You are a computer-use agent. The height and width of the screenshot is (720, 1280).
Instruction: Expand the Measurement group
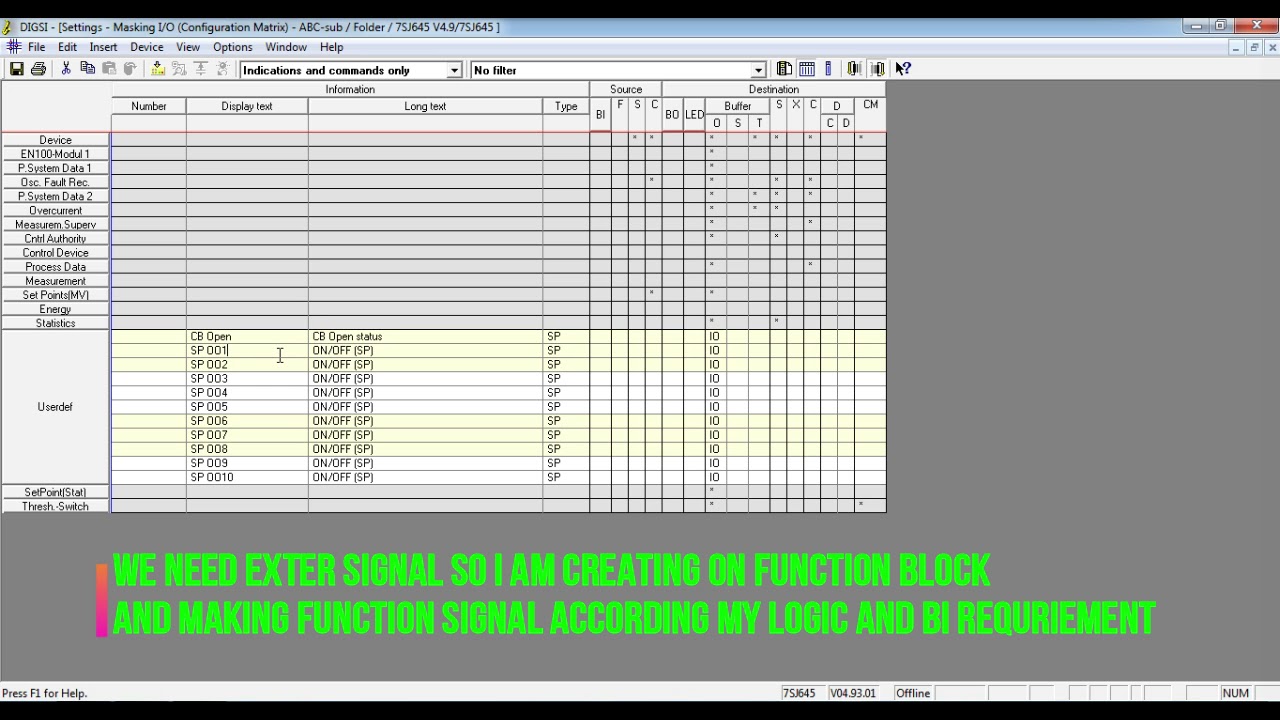55,281
